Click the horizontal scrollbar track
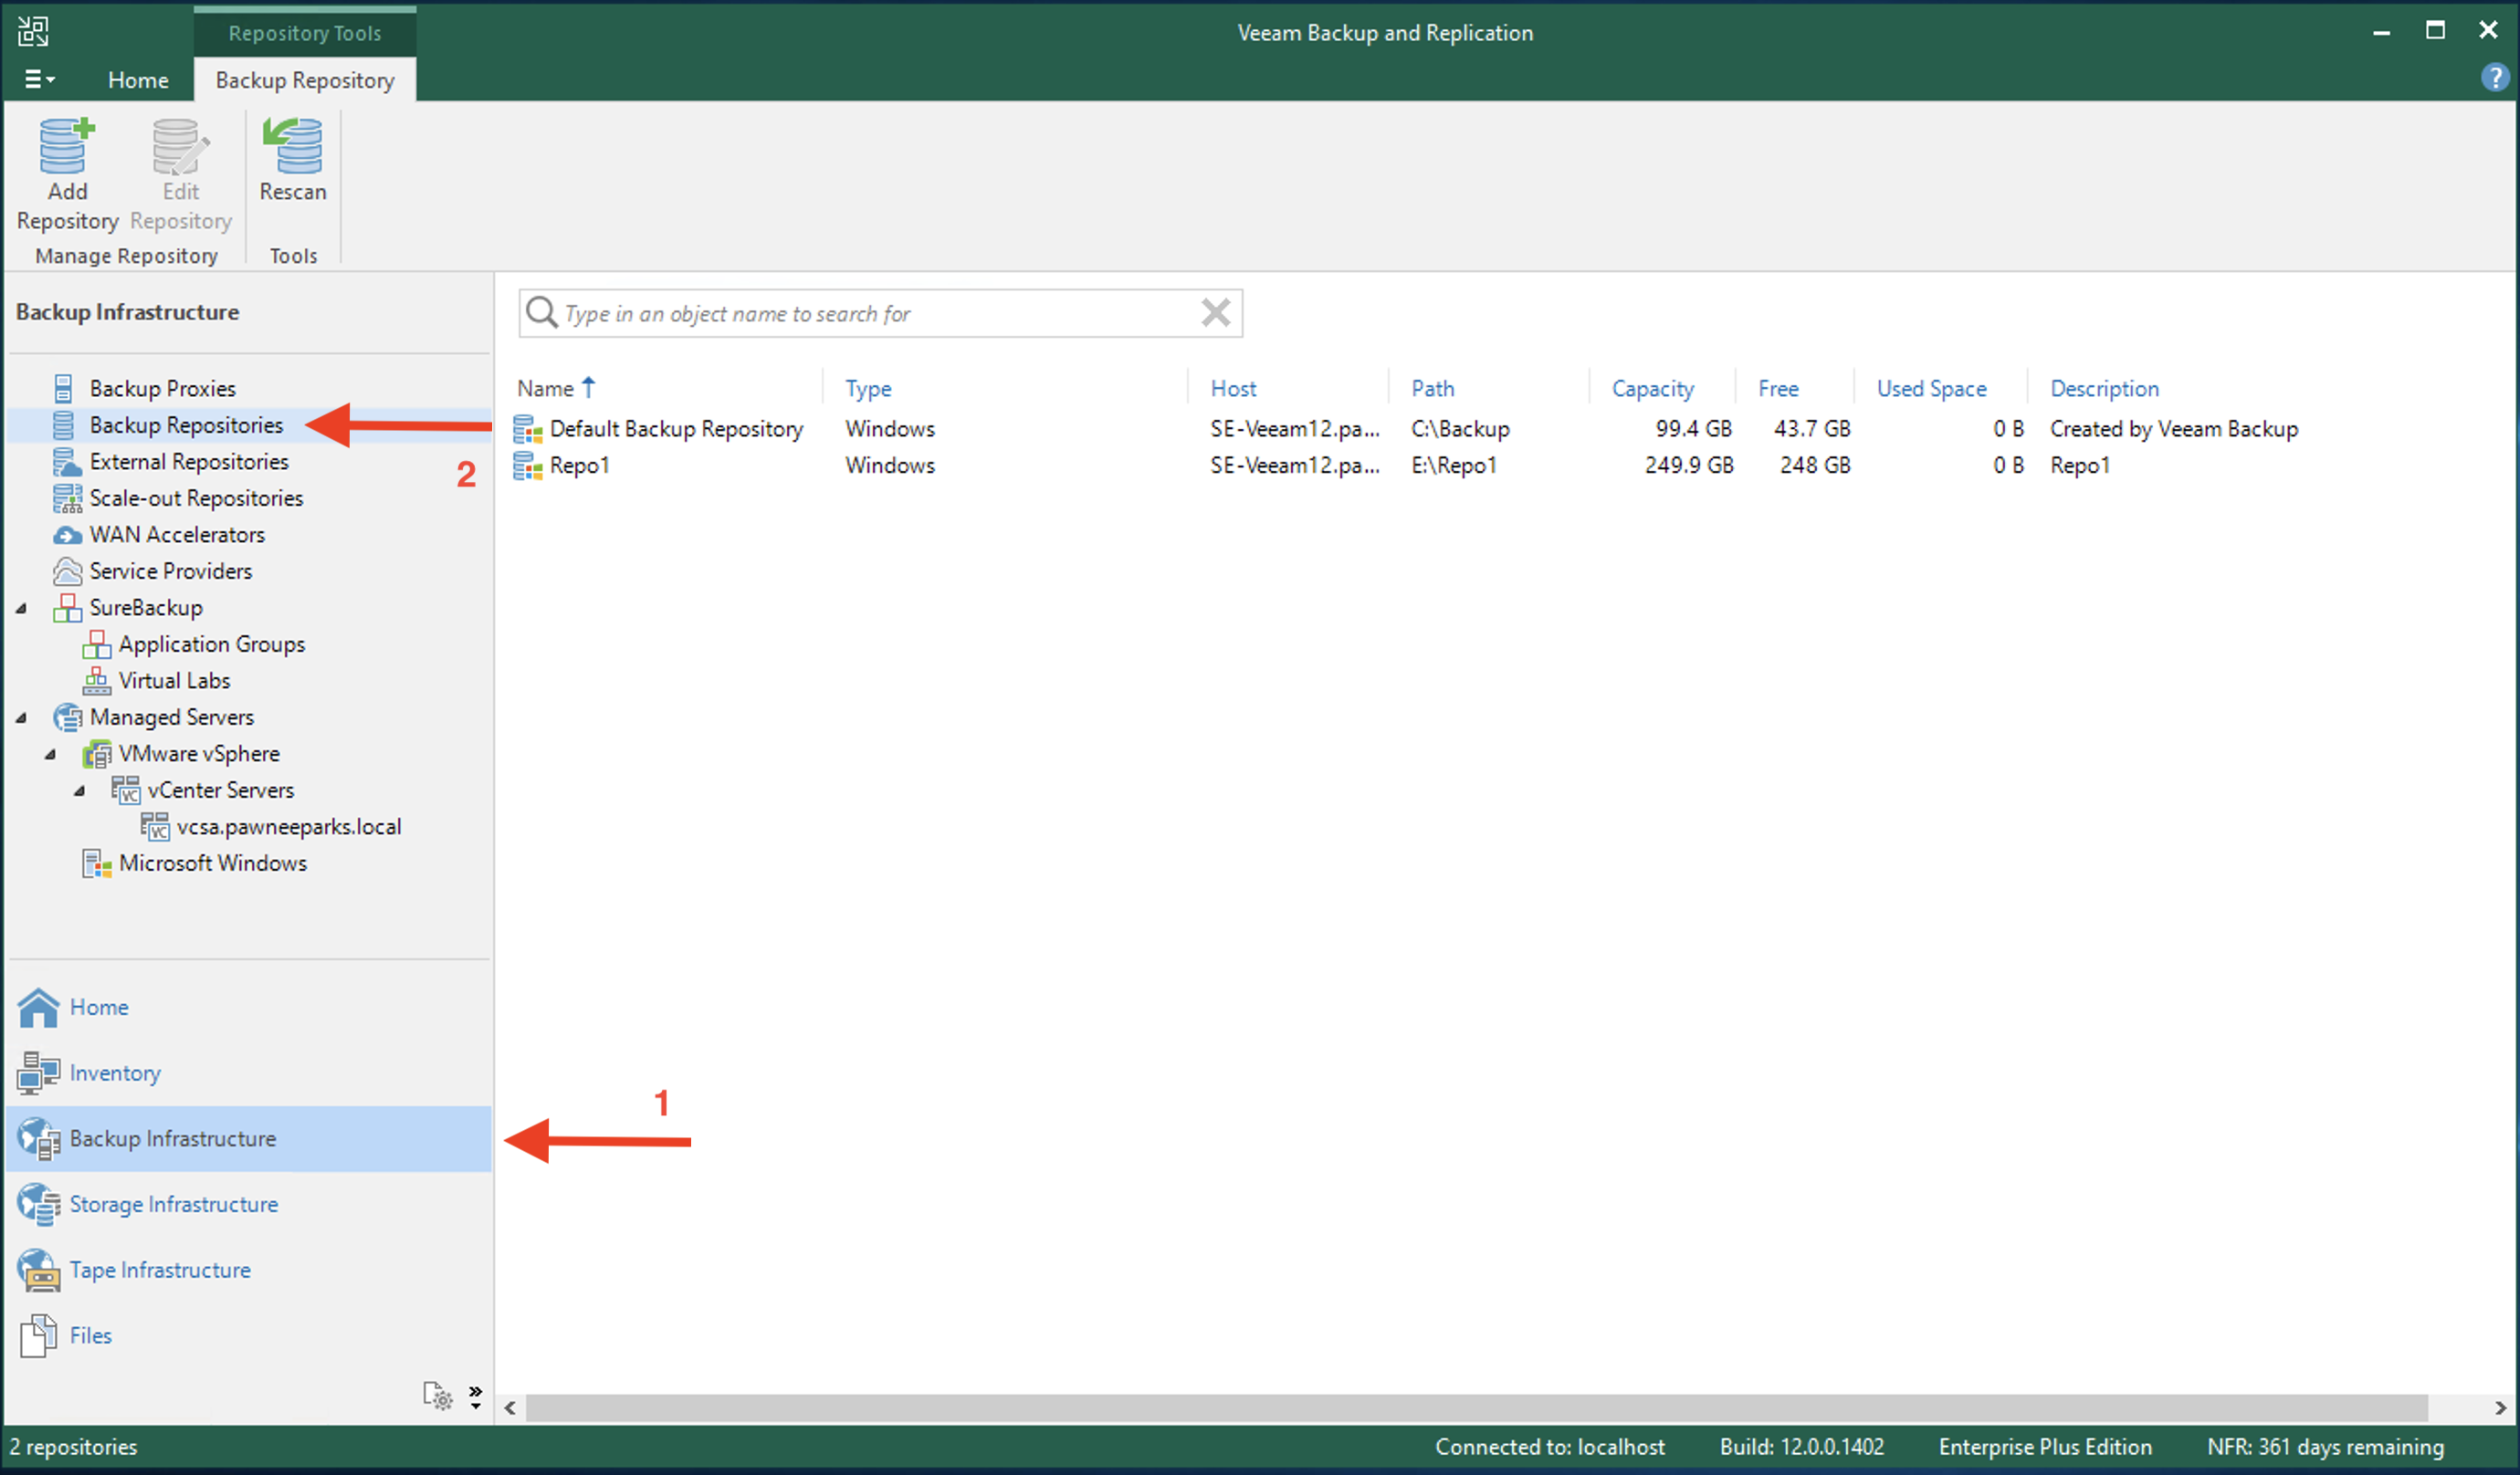This screenshot has width=2520, height=1475. point(1477,1408)
